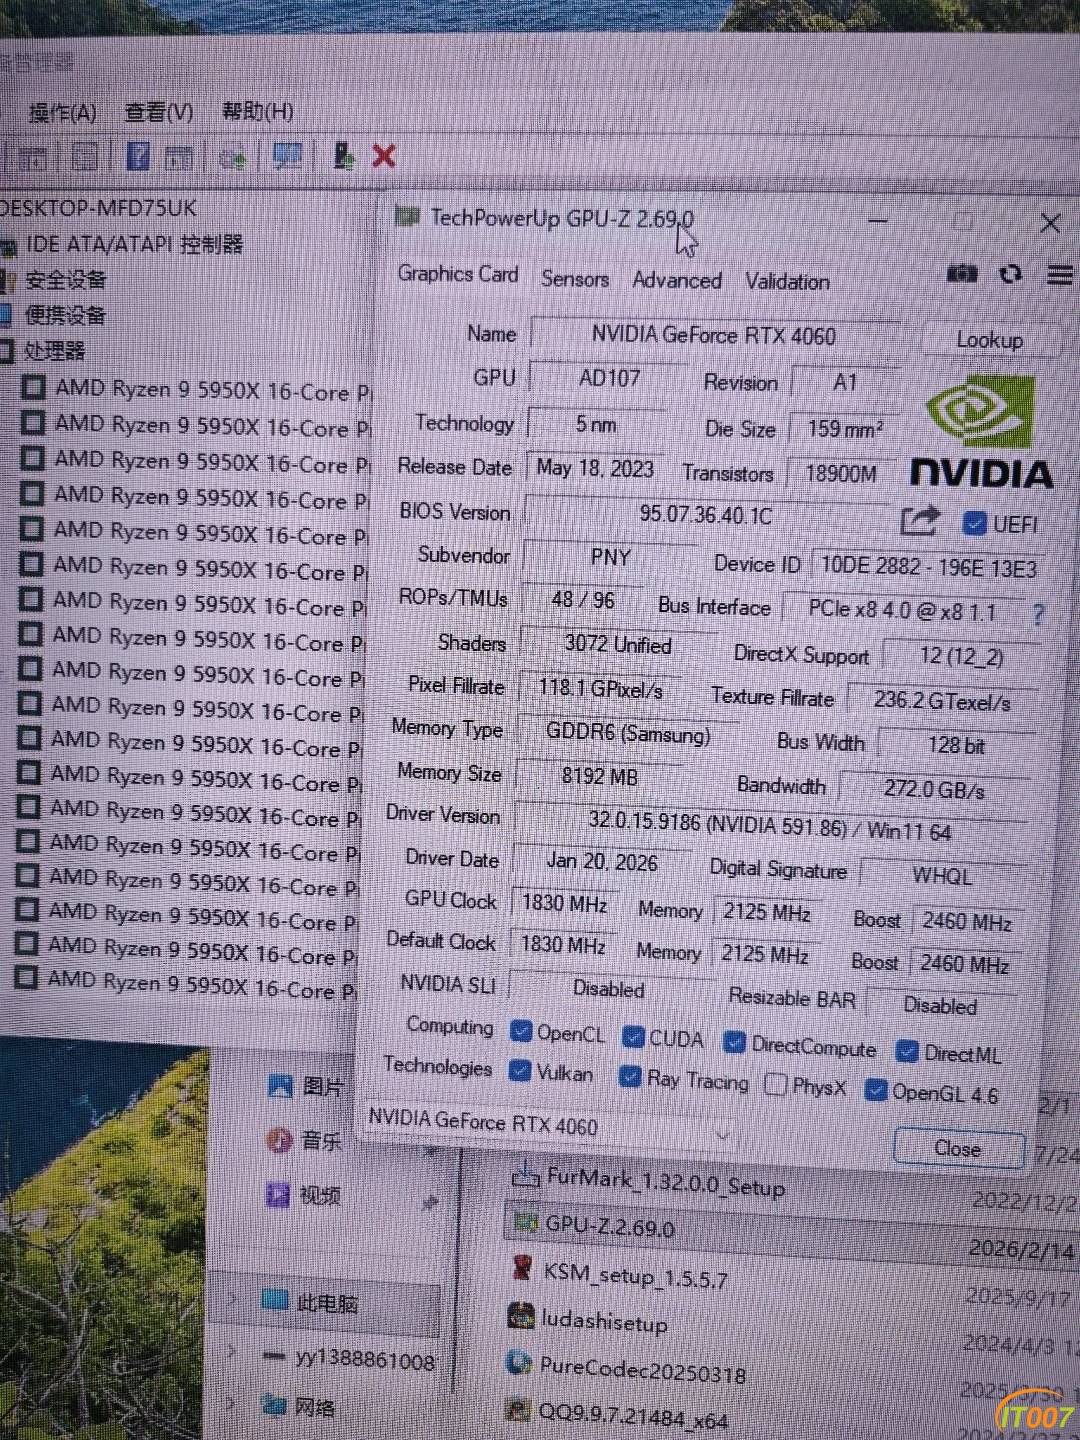Click the 音乐 music icon in Explorer
The height and width of the screenshot is (1440, 1080).
click(279, 1139)
